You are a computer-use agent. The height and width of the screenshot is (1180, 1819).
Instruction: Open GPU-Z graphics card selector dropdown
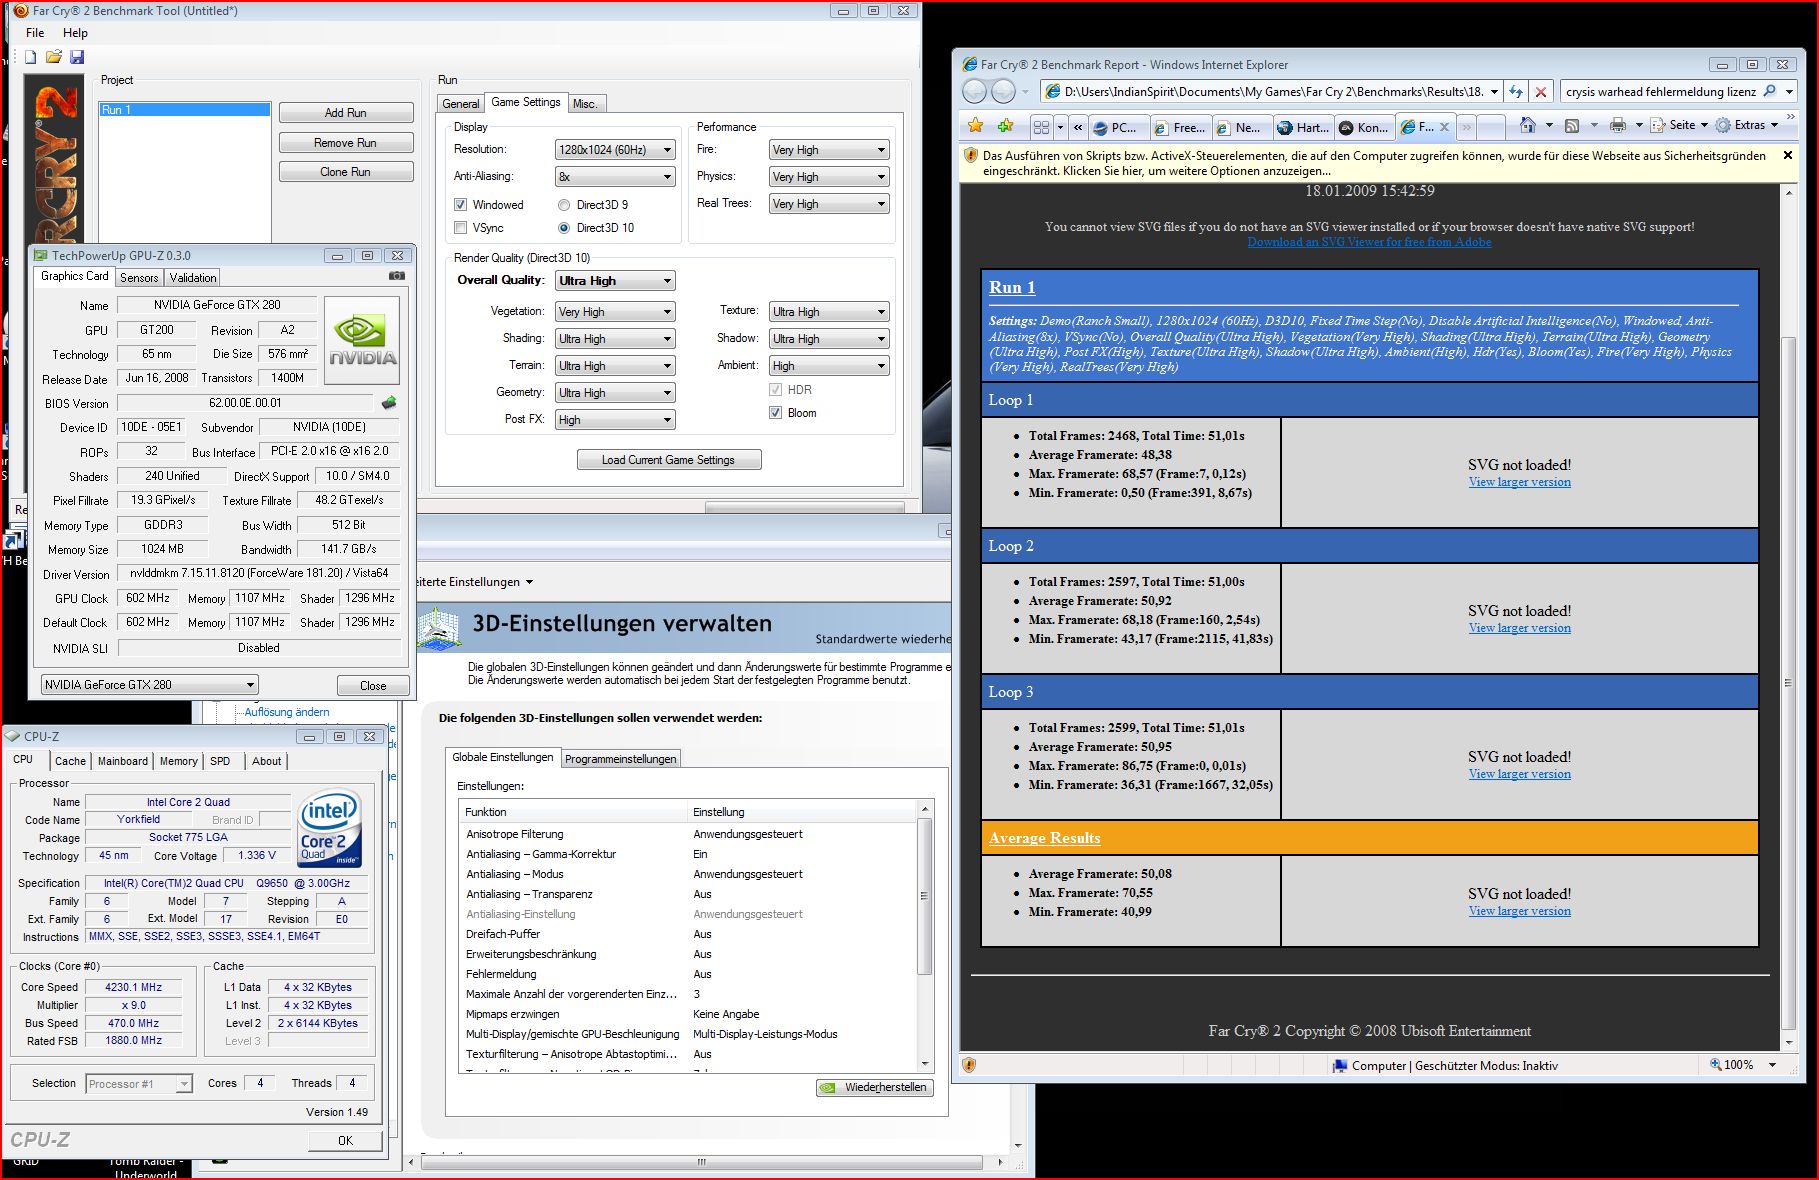(150, 685)
